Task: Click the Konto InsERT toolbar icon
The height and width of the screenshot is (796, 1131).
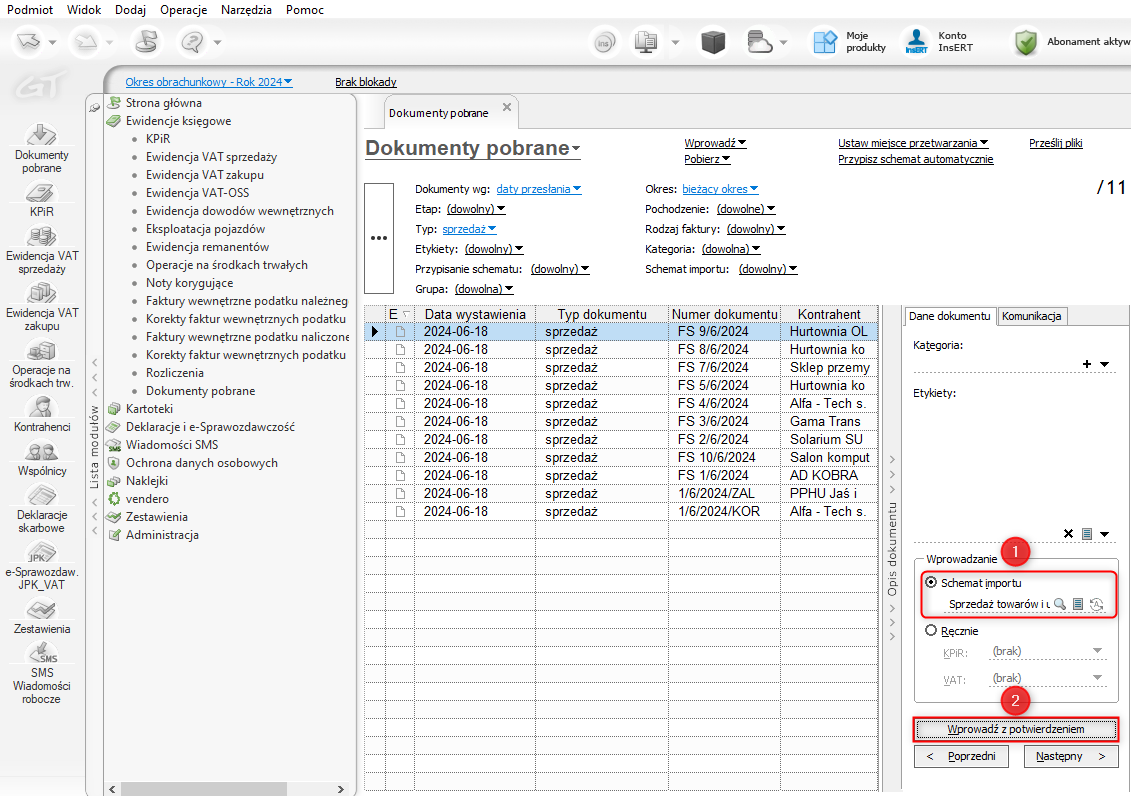Action: tap(917, 42)
